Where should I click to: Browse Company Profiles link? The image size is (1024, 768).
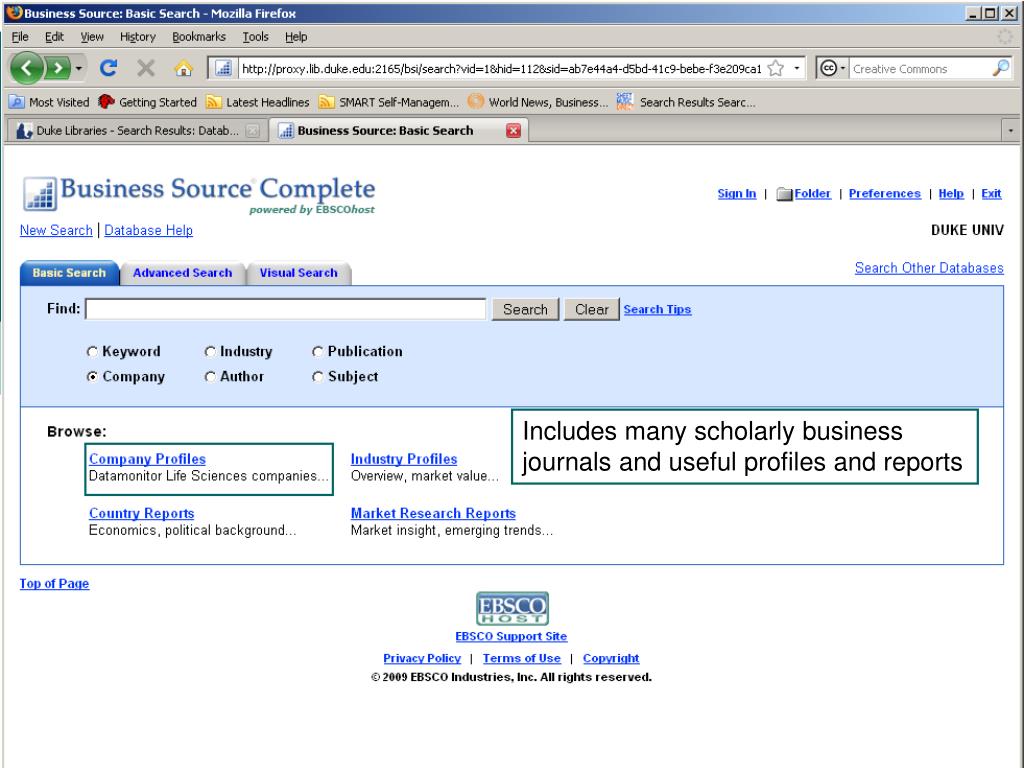point(147,459)
